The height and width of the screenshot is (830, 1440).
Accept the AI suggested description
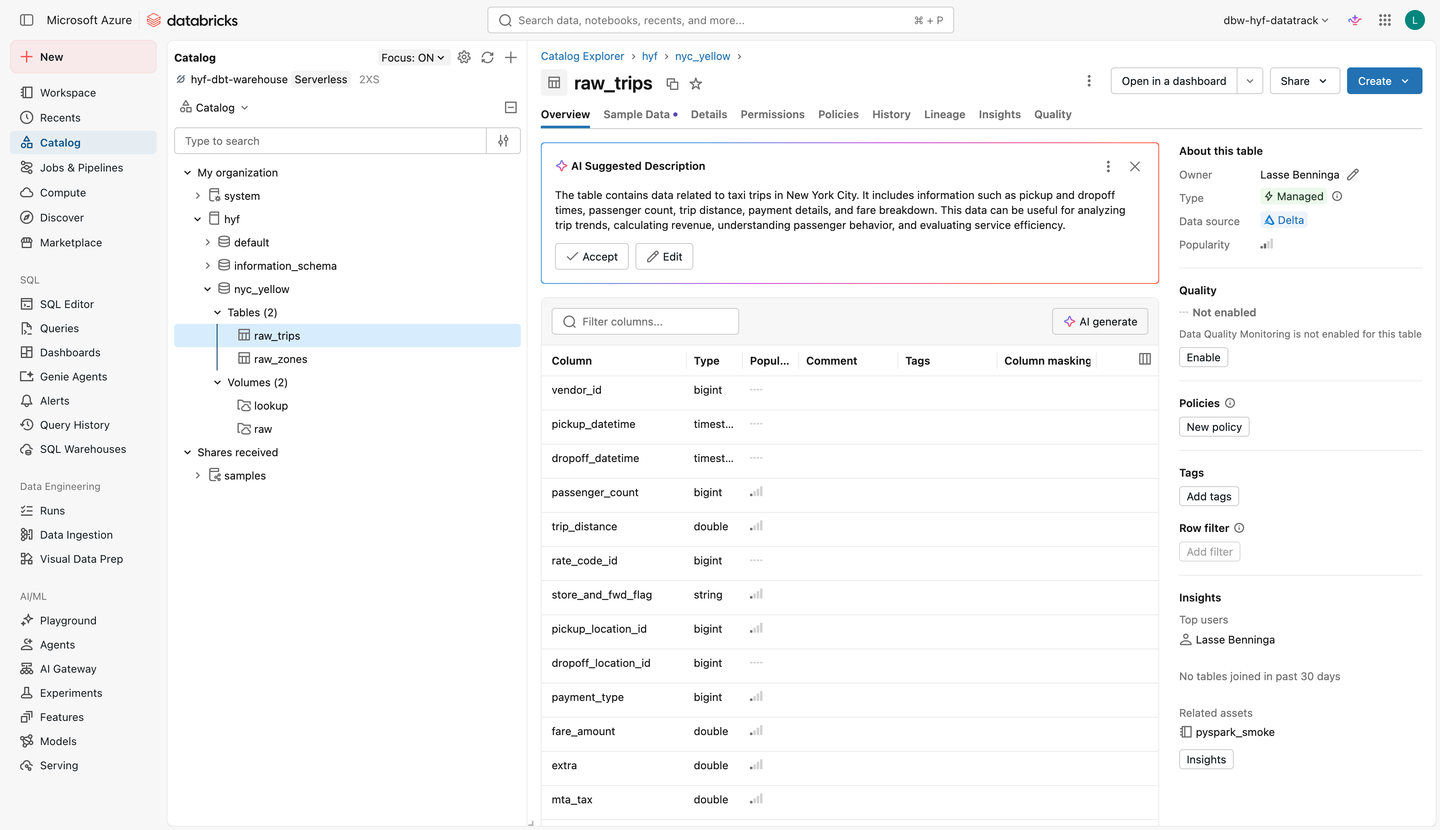(x=592, y=257)
